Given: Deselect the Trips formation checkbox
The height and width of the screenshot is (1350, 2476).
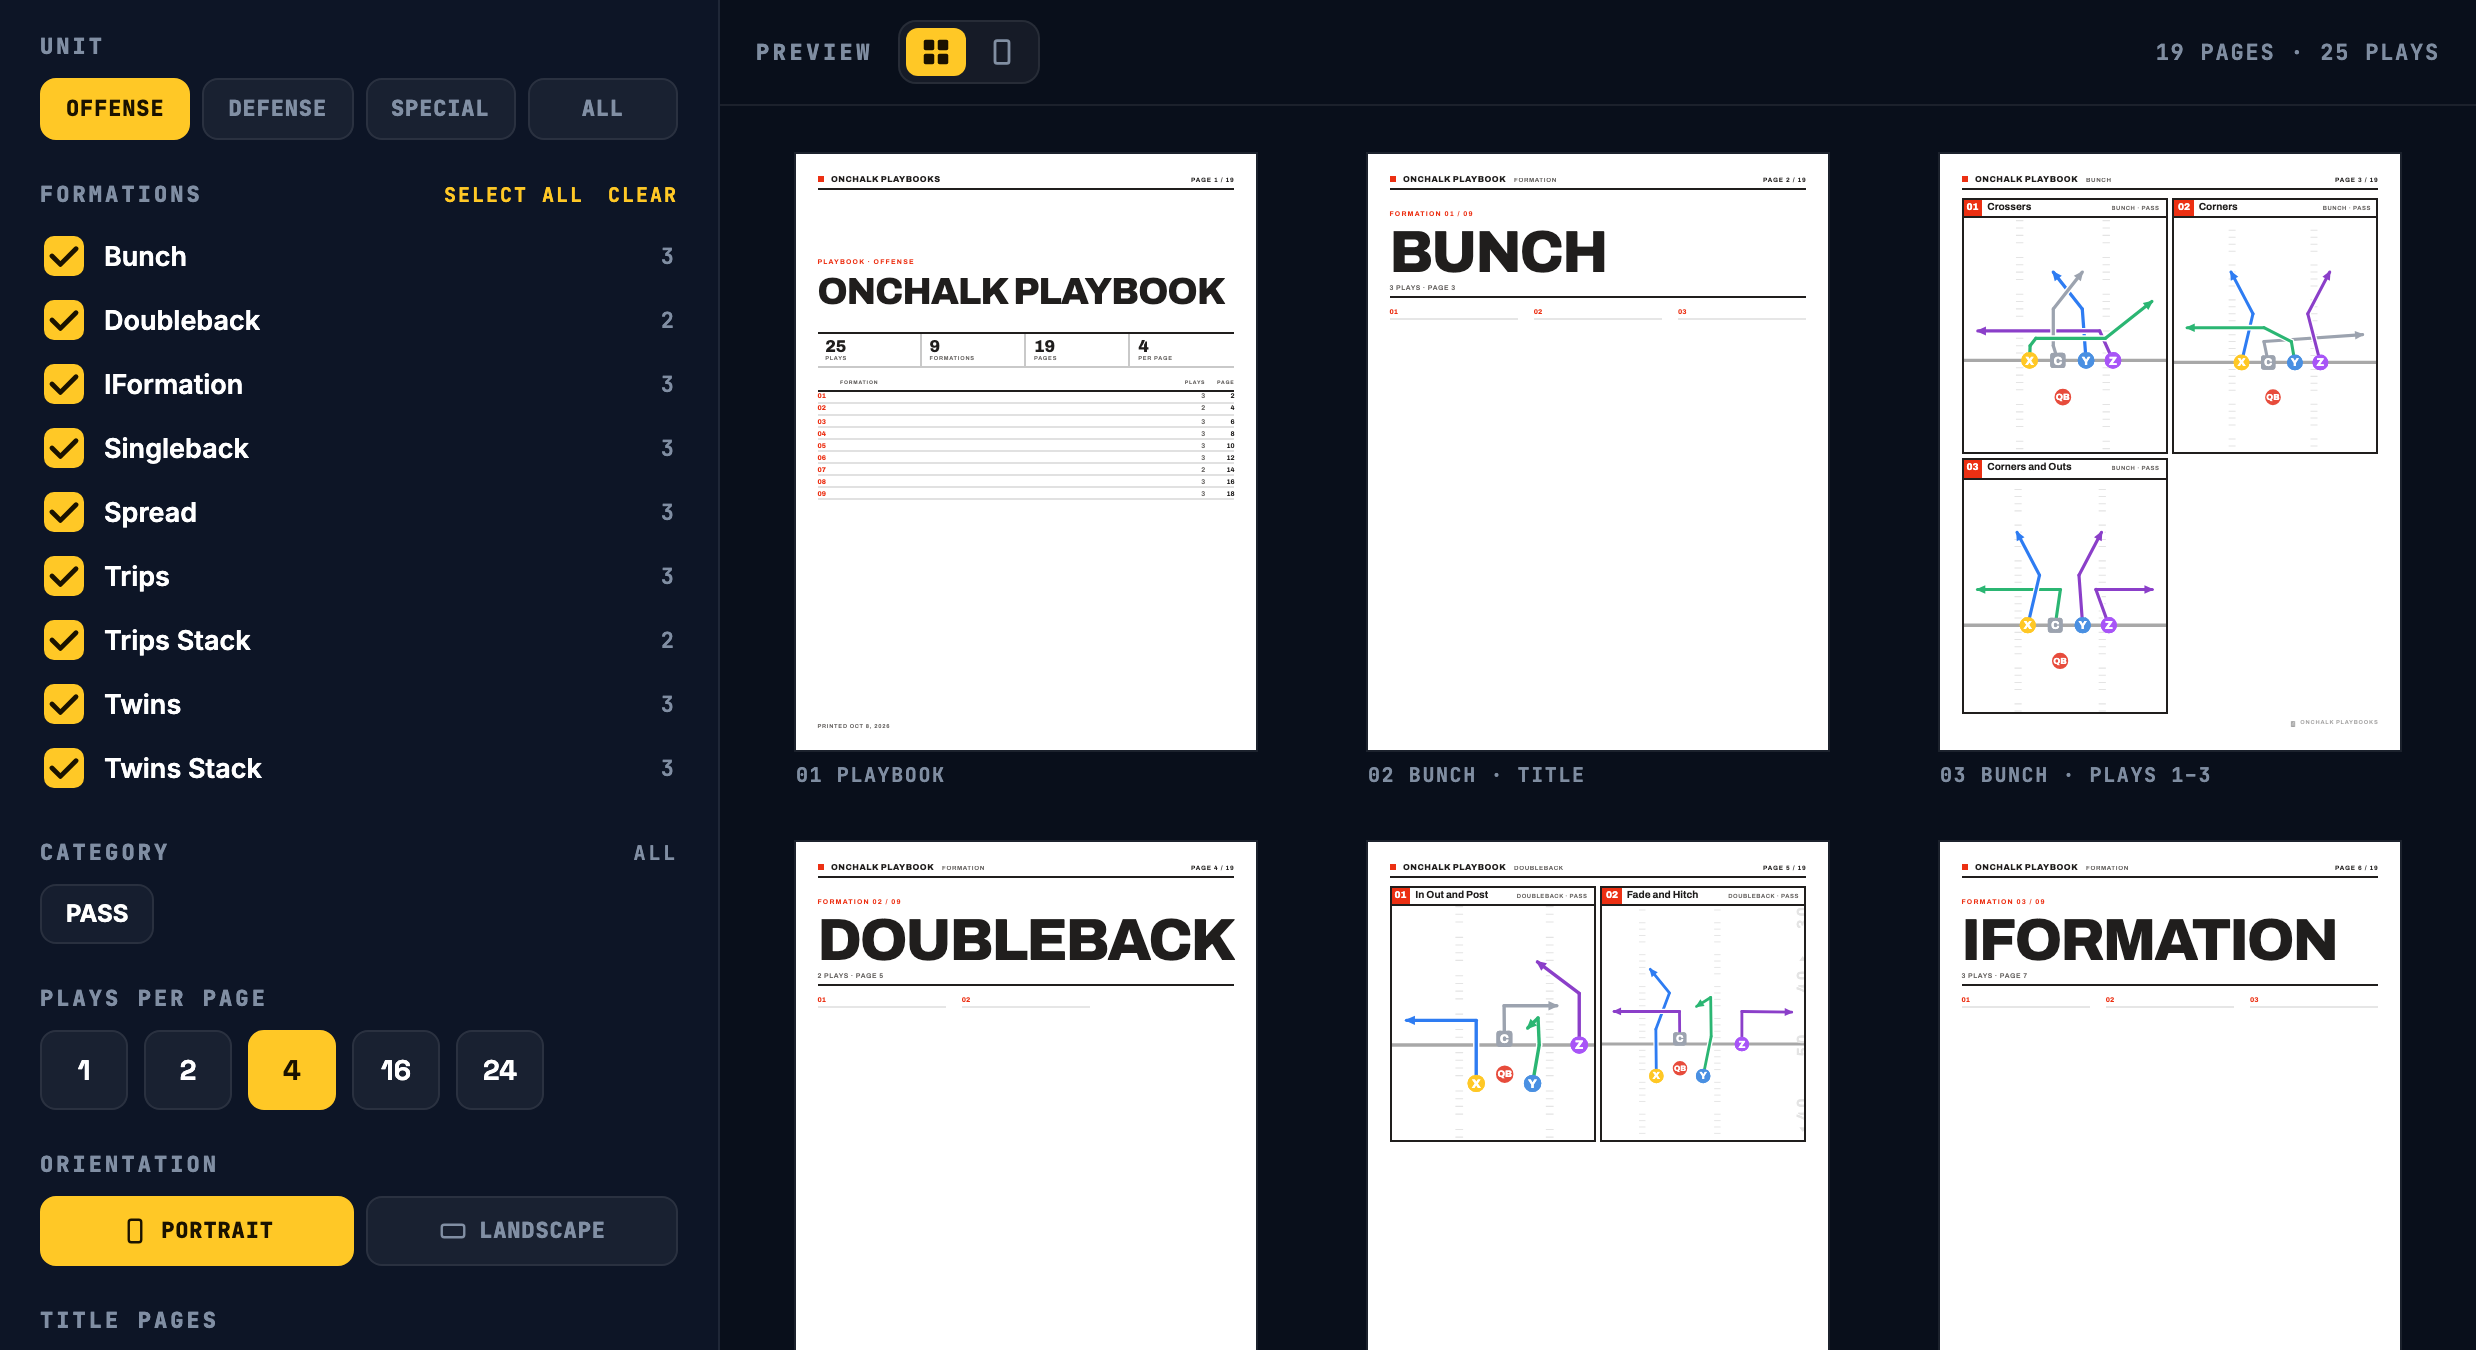Looking at the screenshot, I should pyautogui.click(x=64, y=576).
